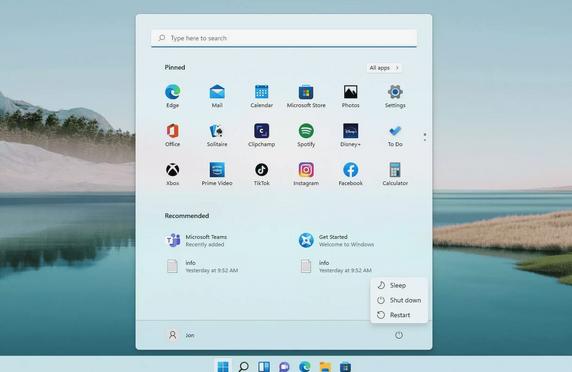The height and width of the screenshot is (372, 572).
Task: Open the Solitaire game
Action: click(217, 135)
